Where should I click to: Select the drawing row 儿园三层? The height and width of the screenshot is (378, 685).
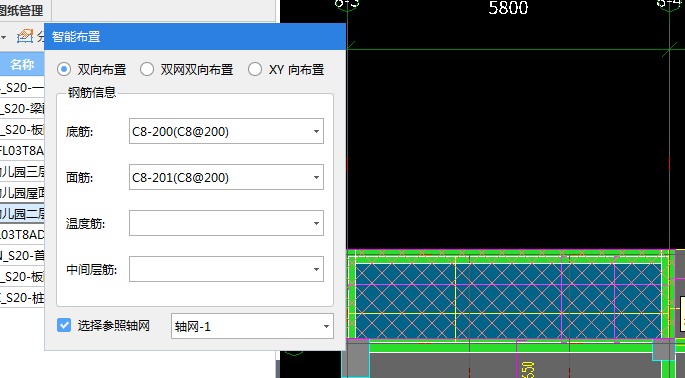click(22, 172)
